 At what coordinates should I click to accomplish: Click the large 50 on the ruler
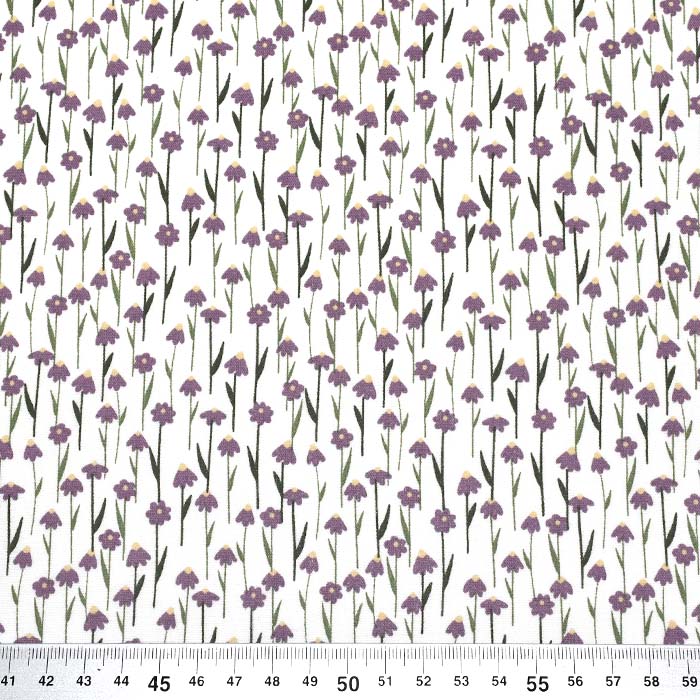[349, 683]
